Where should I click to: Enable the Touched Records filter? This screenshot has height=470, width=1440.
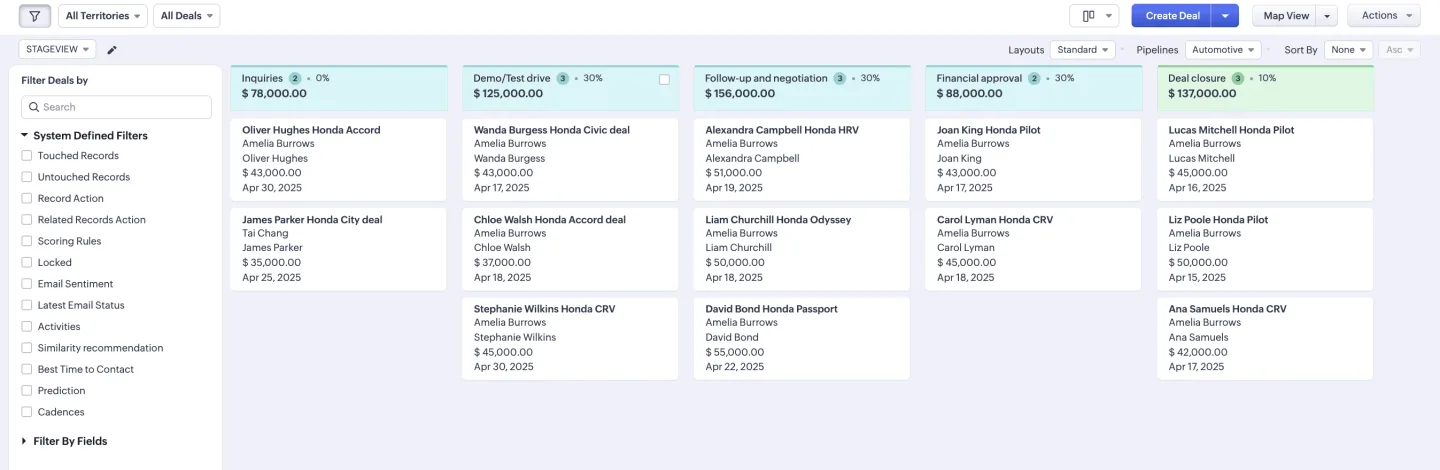(x=27, y=156)
